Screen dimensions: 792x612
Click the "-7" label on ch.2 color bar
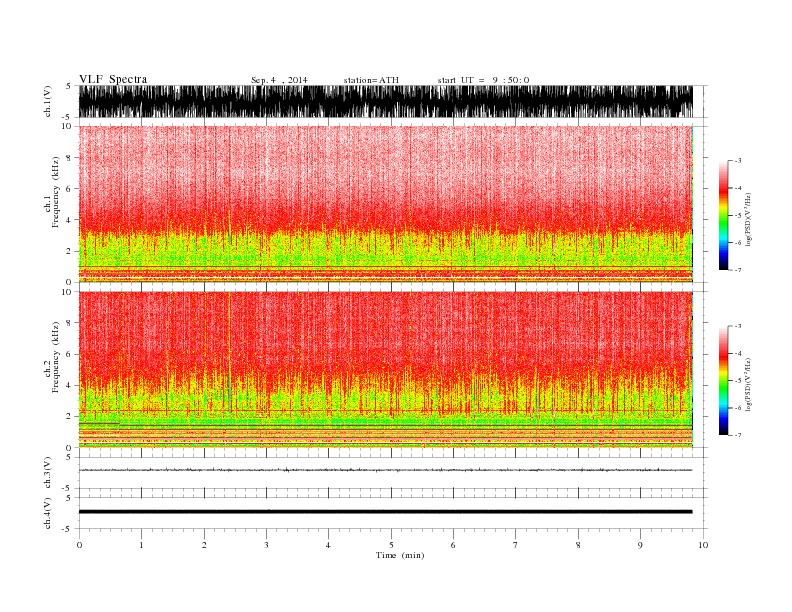[x=738, y=435]
